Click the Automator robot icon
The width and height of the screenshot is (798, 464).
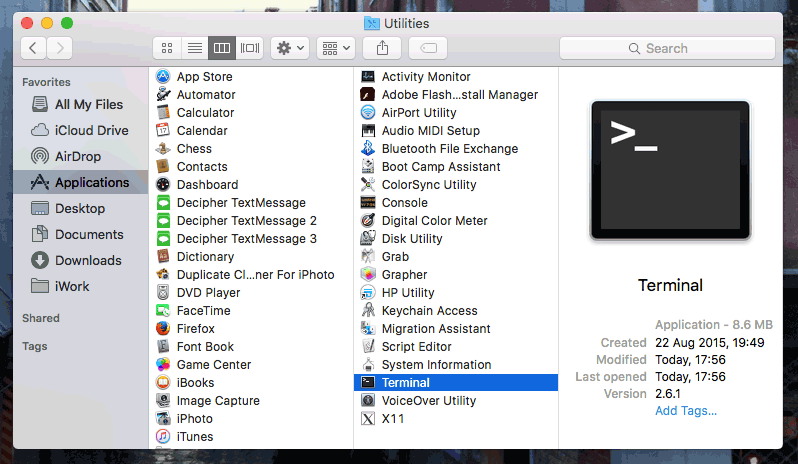(x=163, y=95)
